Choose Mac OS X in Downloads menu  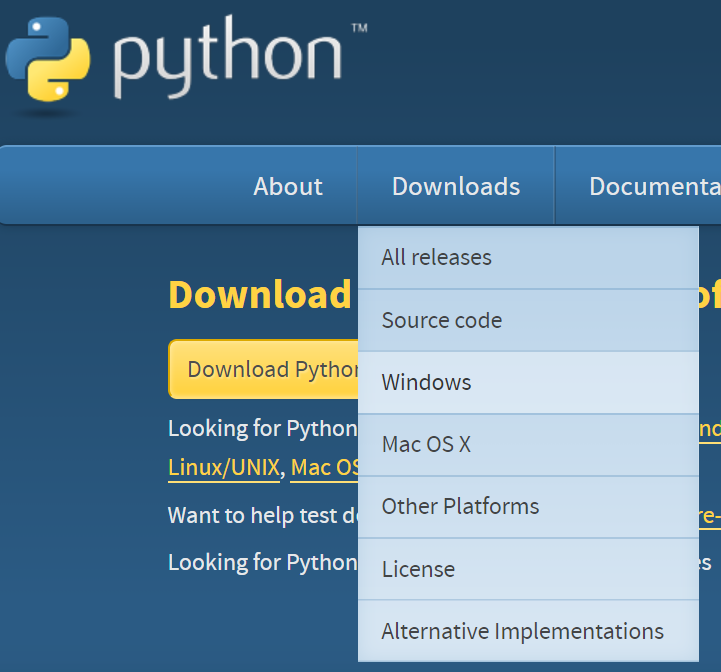528,444
